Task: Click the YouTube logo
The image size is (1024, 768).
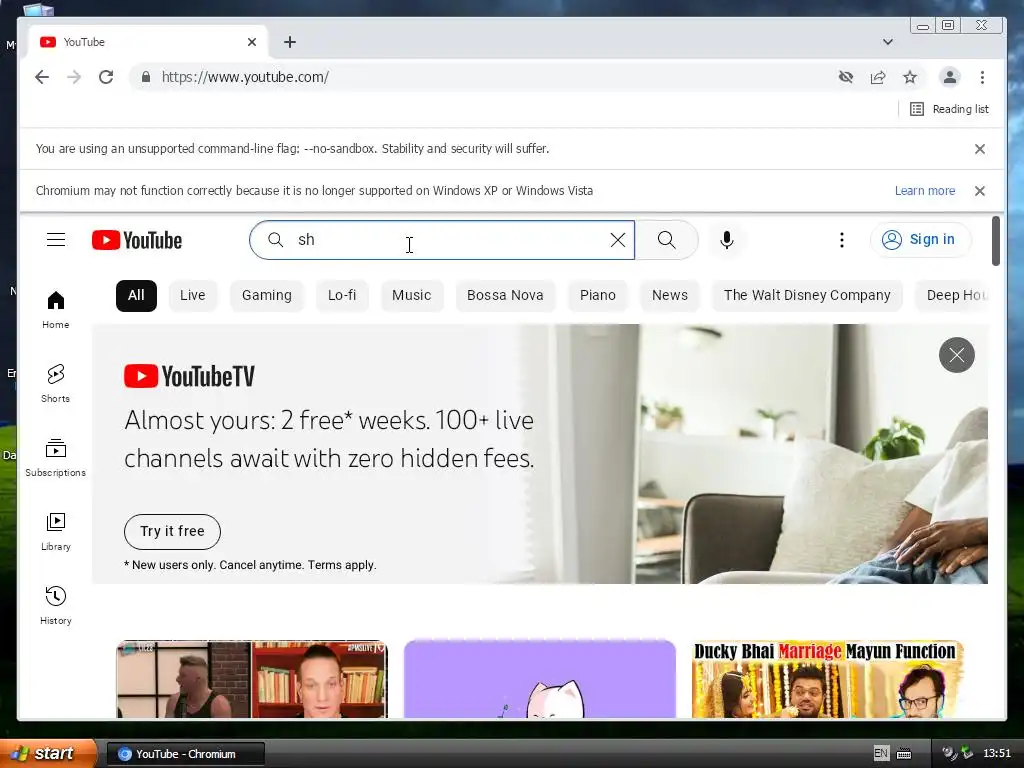Action: (136, 240)
